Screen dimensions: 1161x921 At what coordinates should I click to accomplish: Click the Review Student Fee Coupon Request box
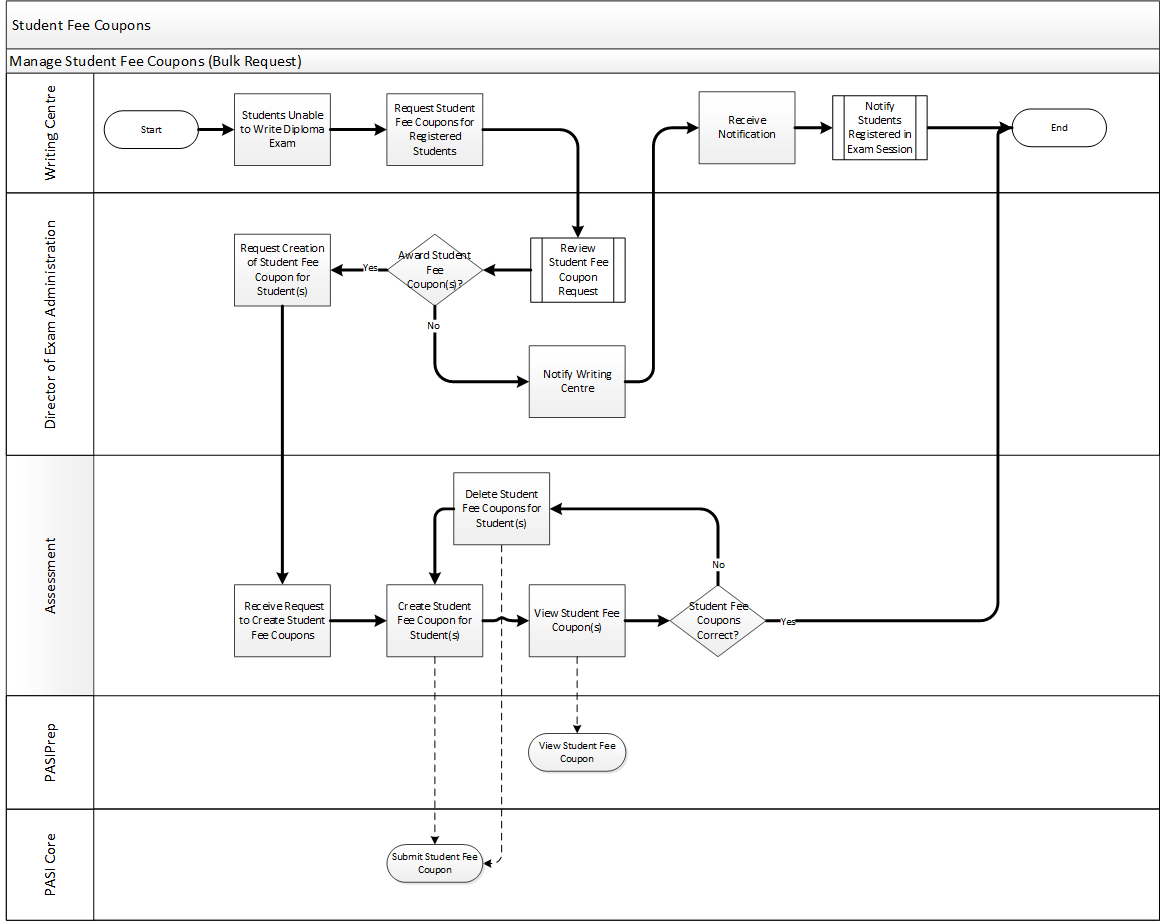[x=577, y=270]
